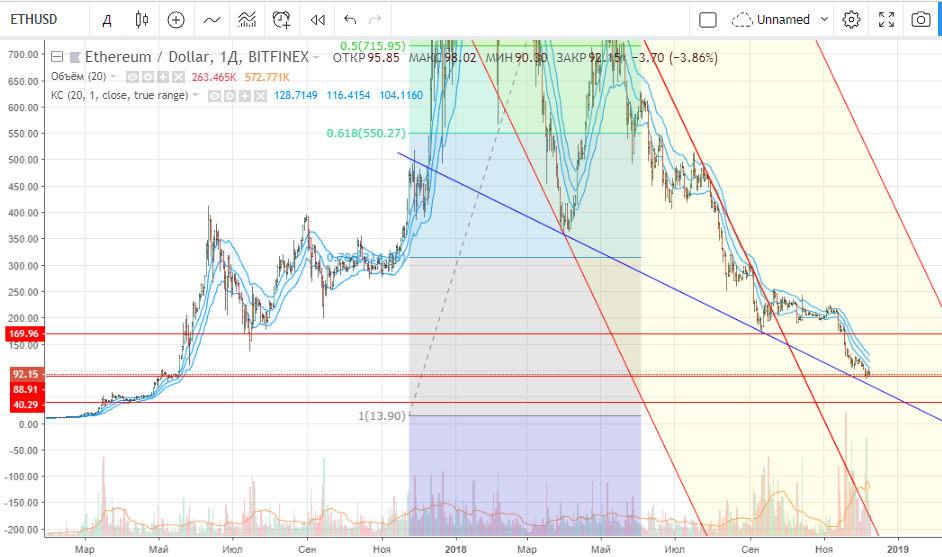Select the Д timeframe interval button
This screenshot has width=942, height=557.
coord(107,19)
